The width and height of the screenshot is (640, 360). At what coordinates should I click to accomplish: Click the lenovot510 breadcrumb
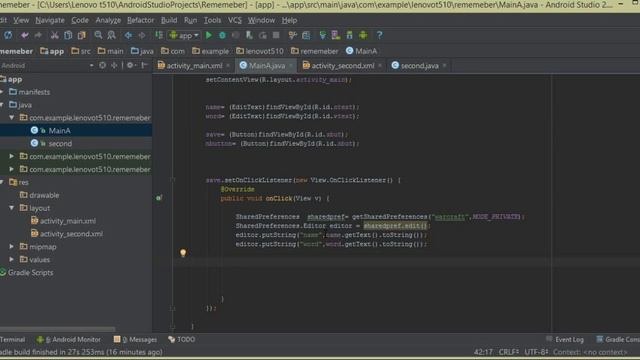point(260,51)
